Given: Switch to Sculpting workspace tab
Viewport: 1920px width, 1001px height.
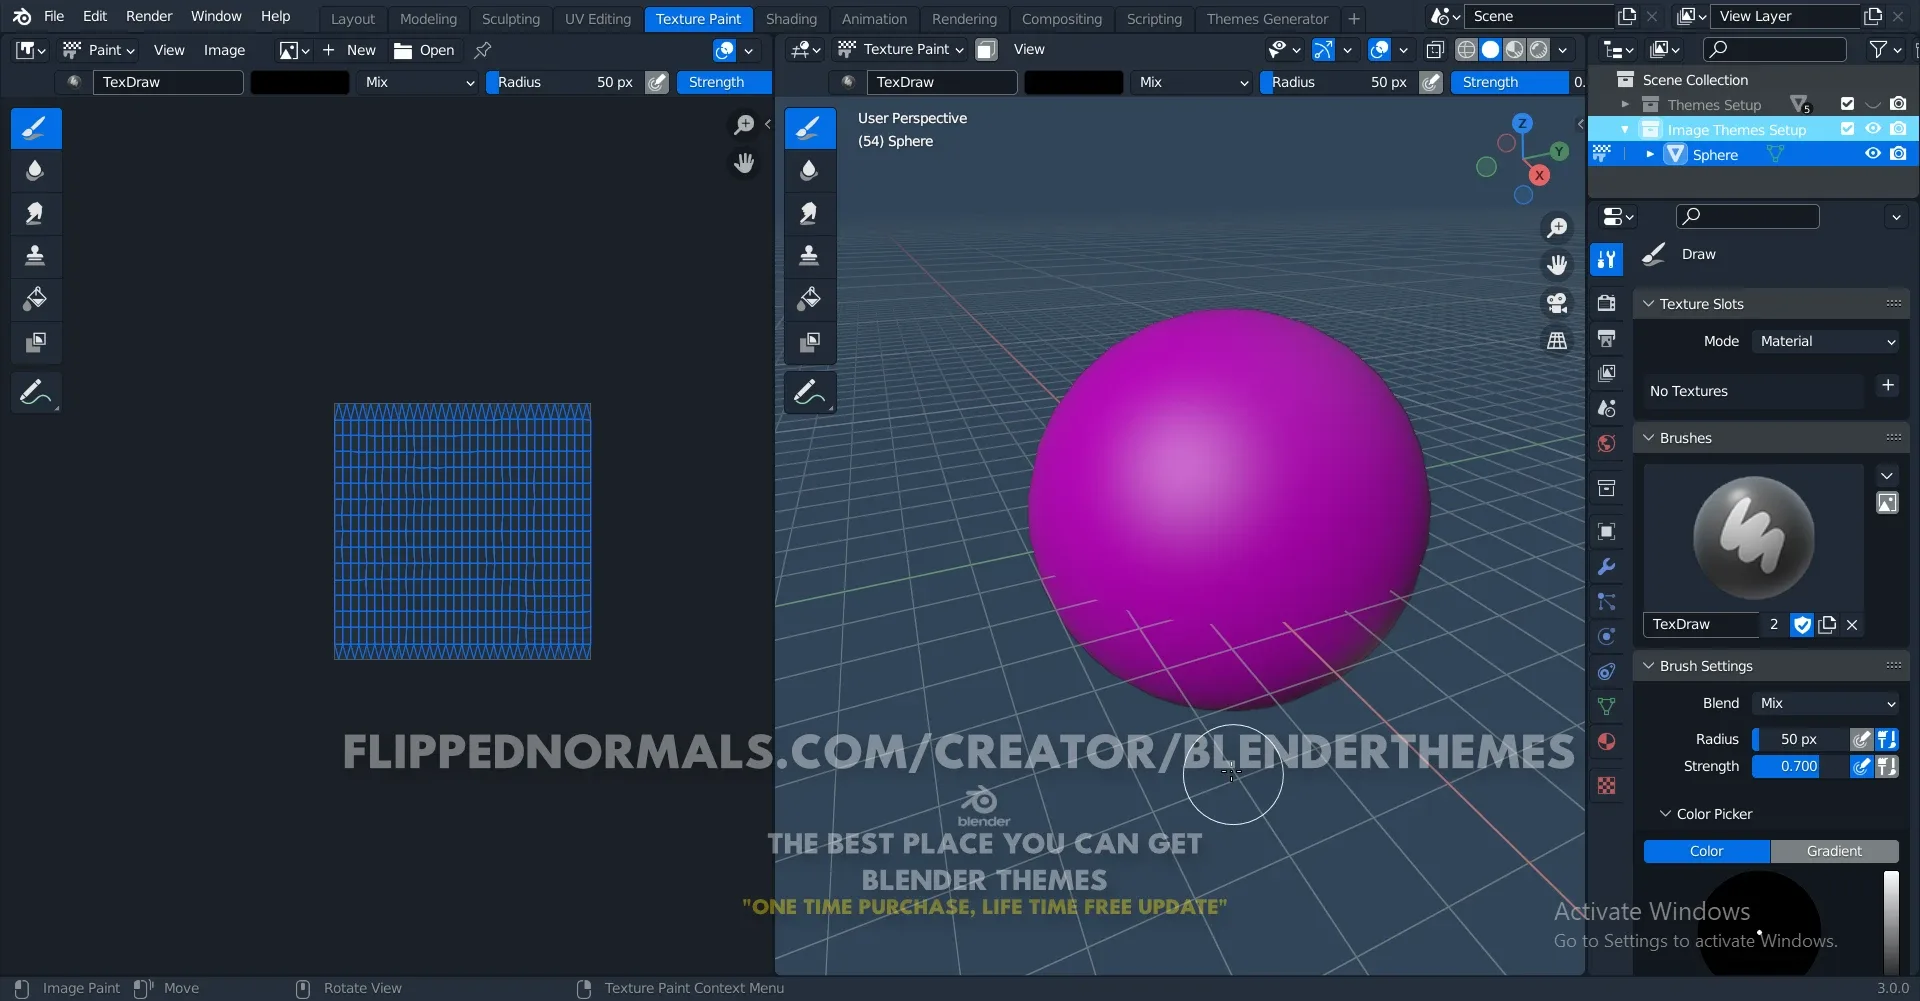Looking at the screenshot, I should 510,19.
